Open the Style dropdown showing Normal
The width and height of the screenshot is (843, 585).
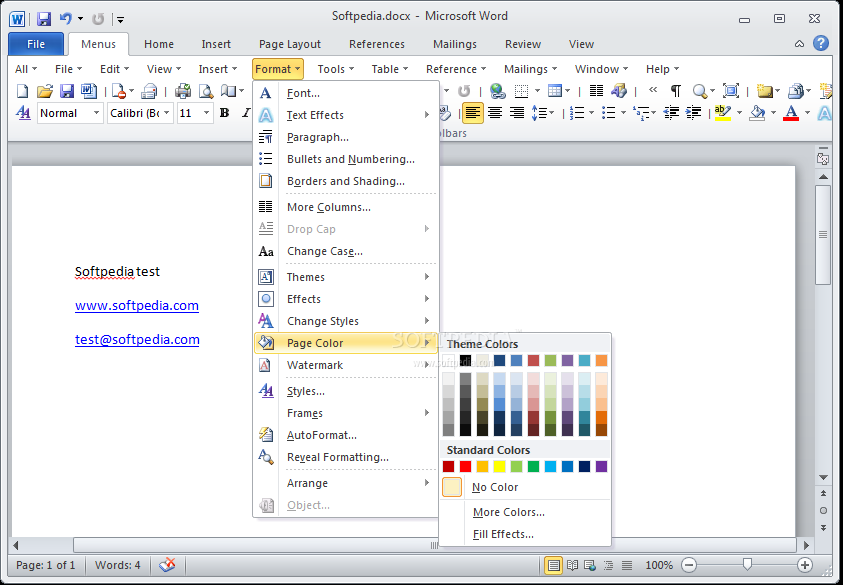(x=97, y=113)
